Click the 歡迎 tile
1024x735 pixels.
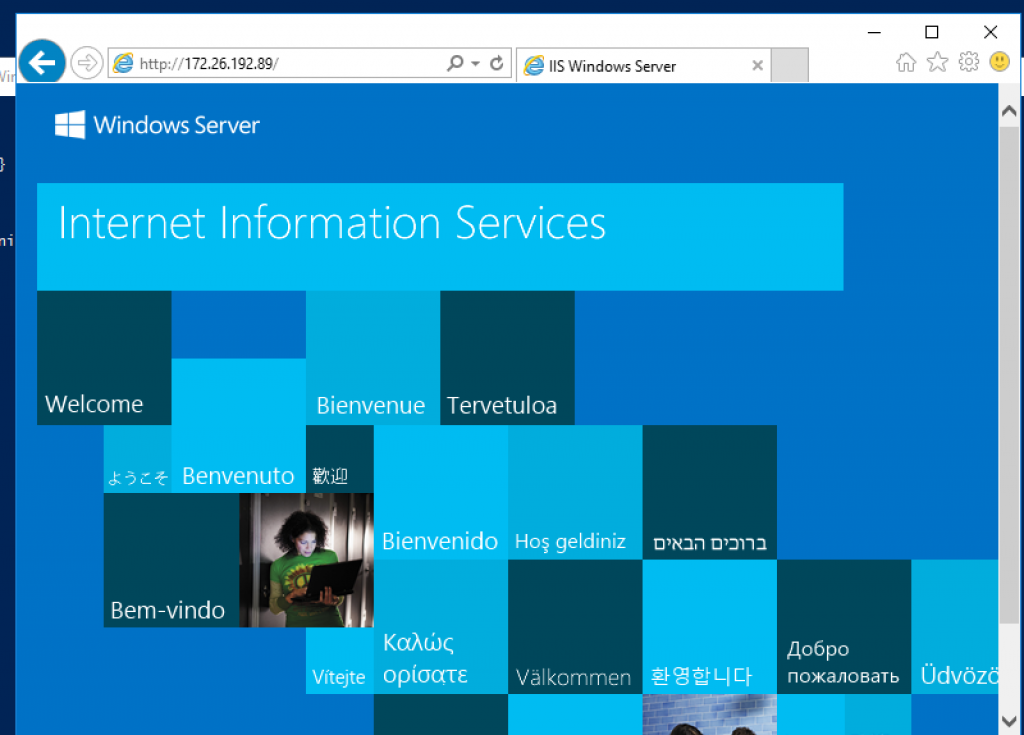[x=340, y=459]
